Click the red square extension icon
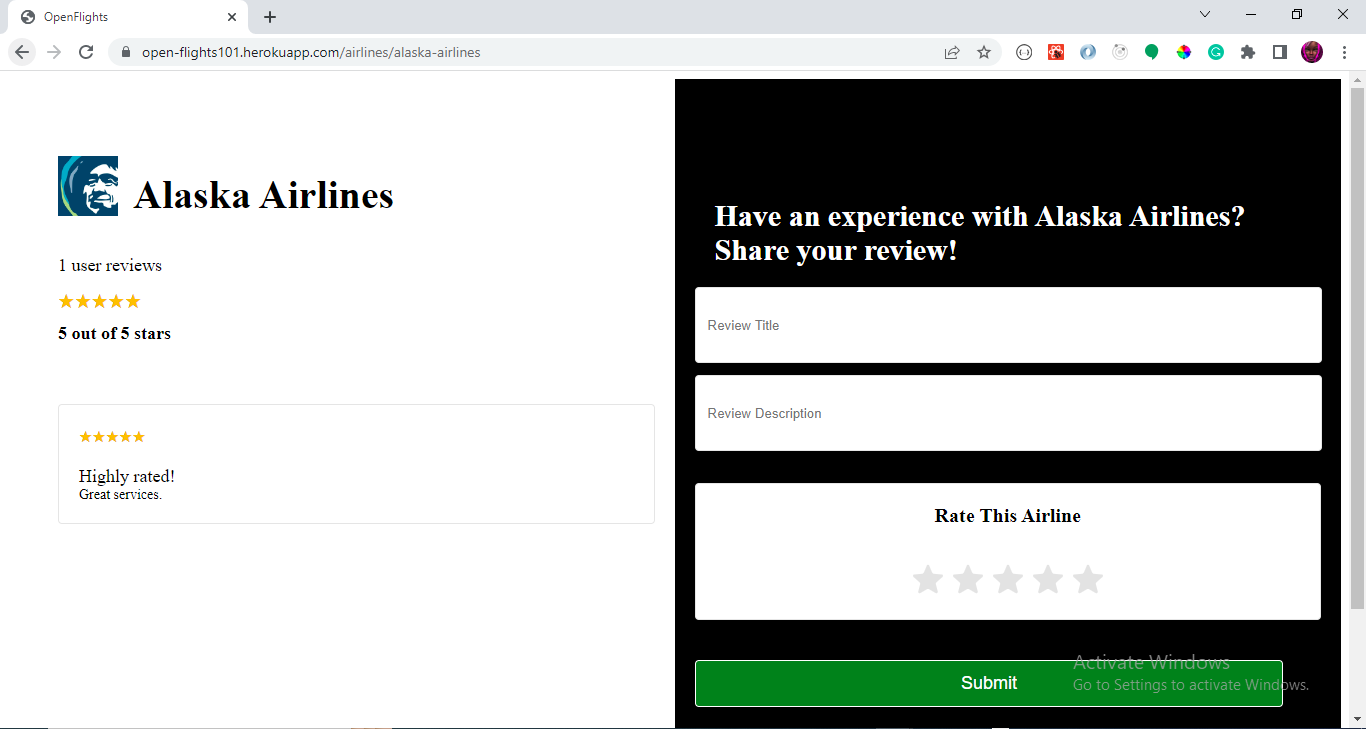1366x729 pixels. click(x=1056, y=52)
